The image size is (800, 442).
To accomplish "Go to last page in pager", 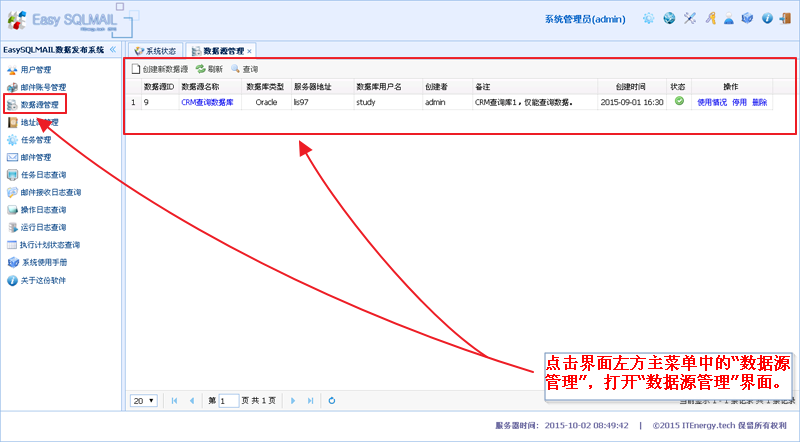I will coord(310,401).
